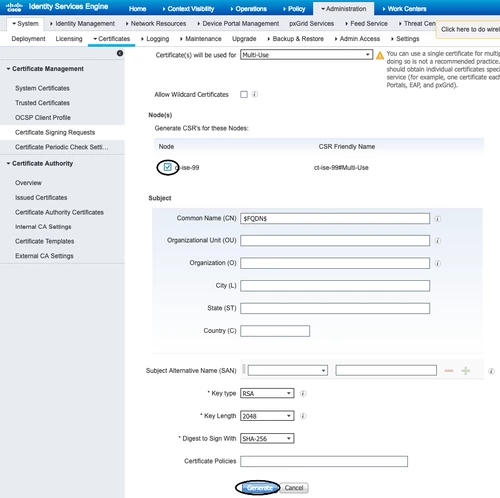Click the Common Name (CN) input field
This screenshot has width=500, height=498.
335,218
